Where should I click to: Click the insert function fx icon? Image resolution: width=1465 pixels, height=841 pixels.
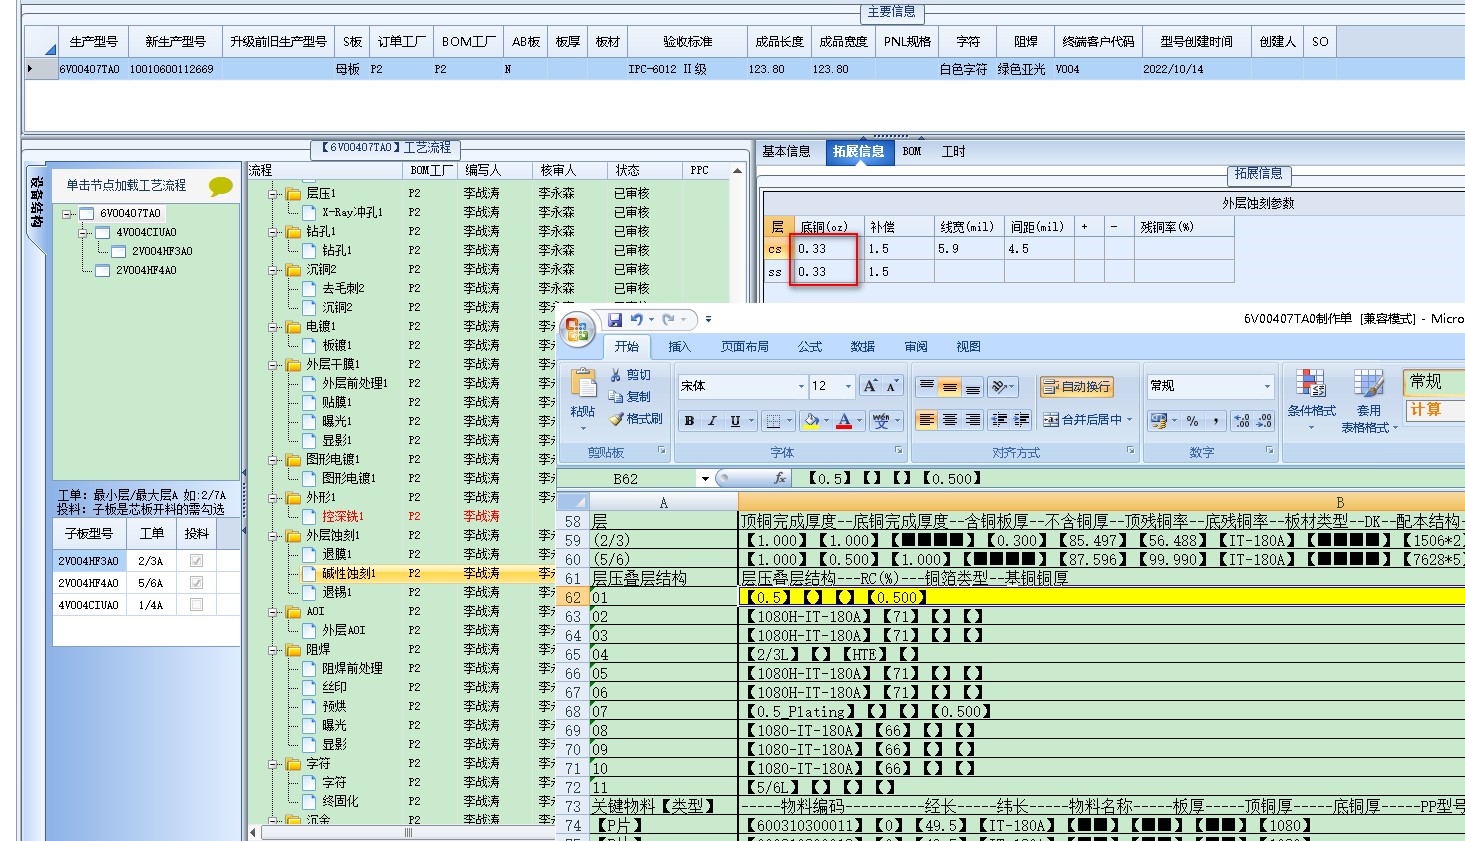click(780, 478)
